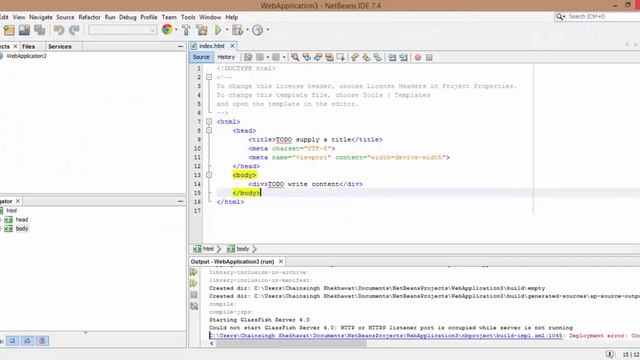Click the Find Selection magnifier icon

pyautogui.click(x=295, y=57)
